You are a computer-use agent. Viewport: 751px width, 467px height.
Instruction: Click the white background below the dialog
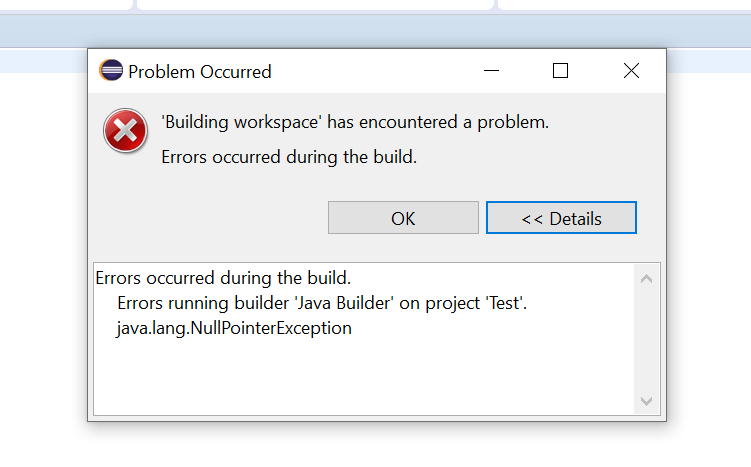point(376,445)
